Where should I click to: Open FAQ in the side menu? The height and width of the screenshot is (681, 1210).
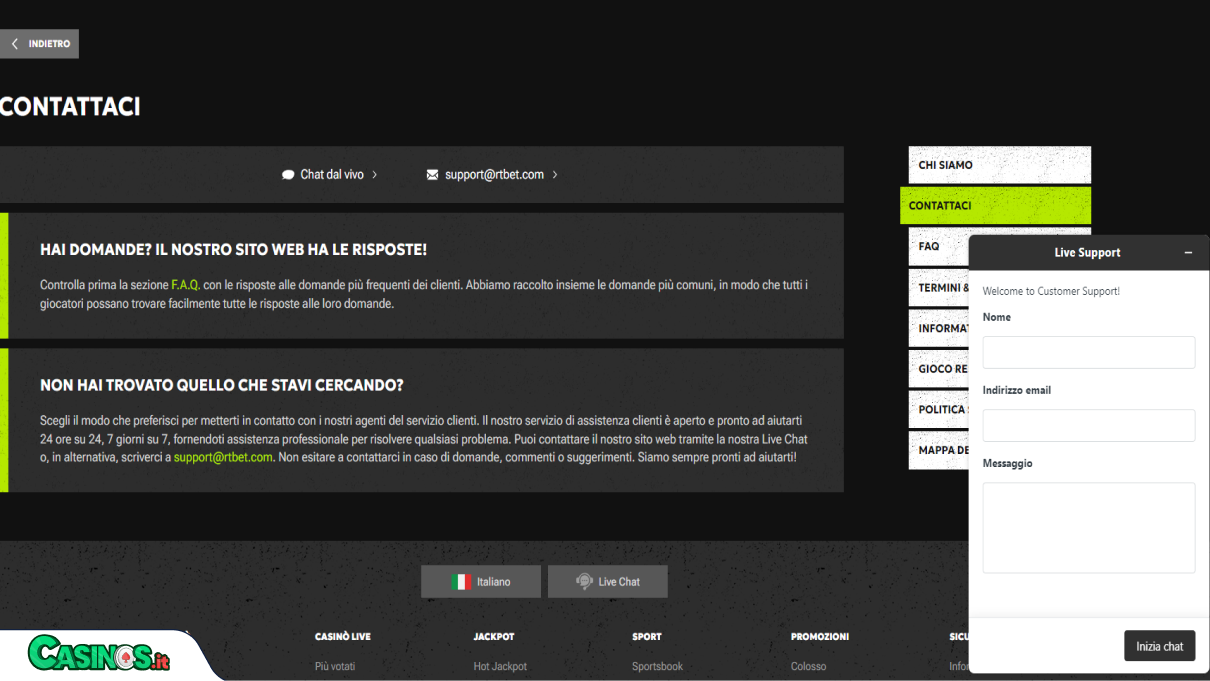click(938, 246)
